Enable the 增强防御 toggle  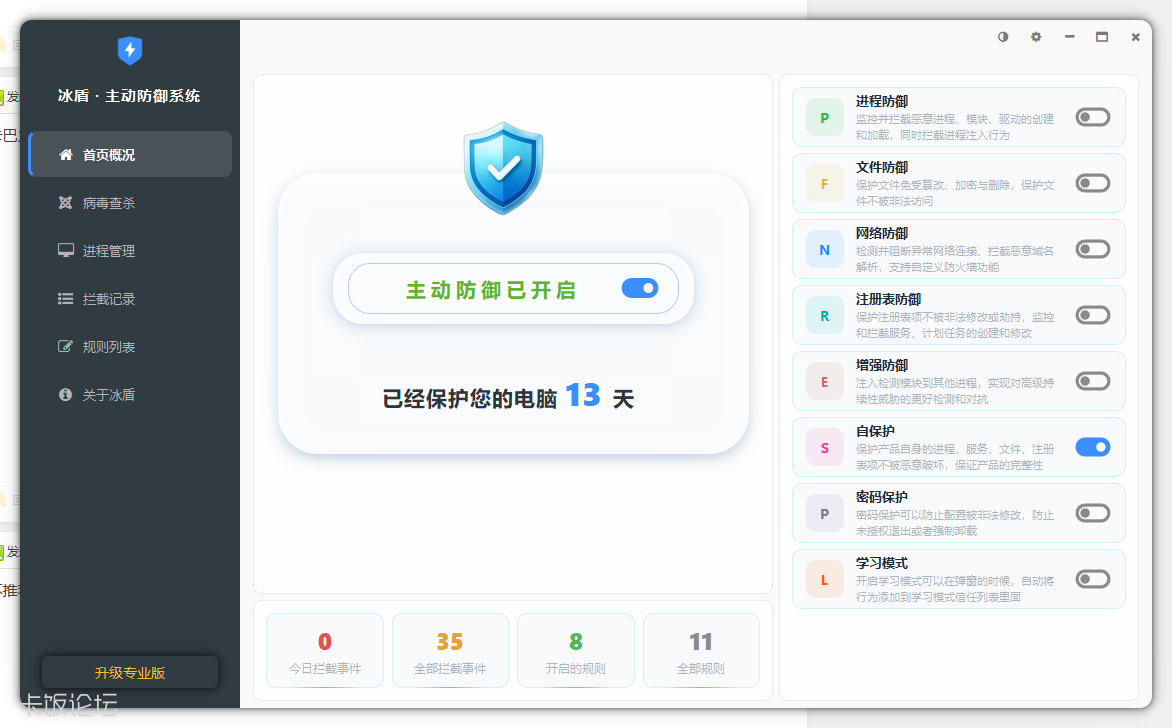[x=1093, y=381]
